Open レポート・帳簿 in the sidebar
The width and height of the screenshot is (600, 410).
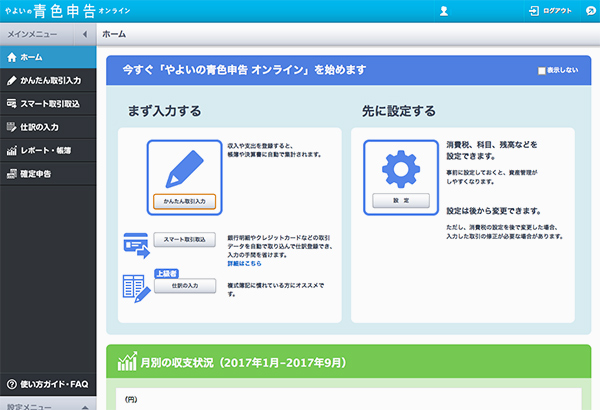48,150
